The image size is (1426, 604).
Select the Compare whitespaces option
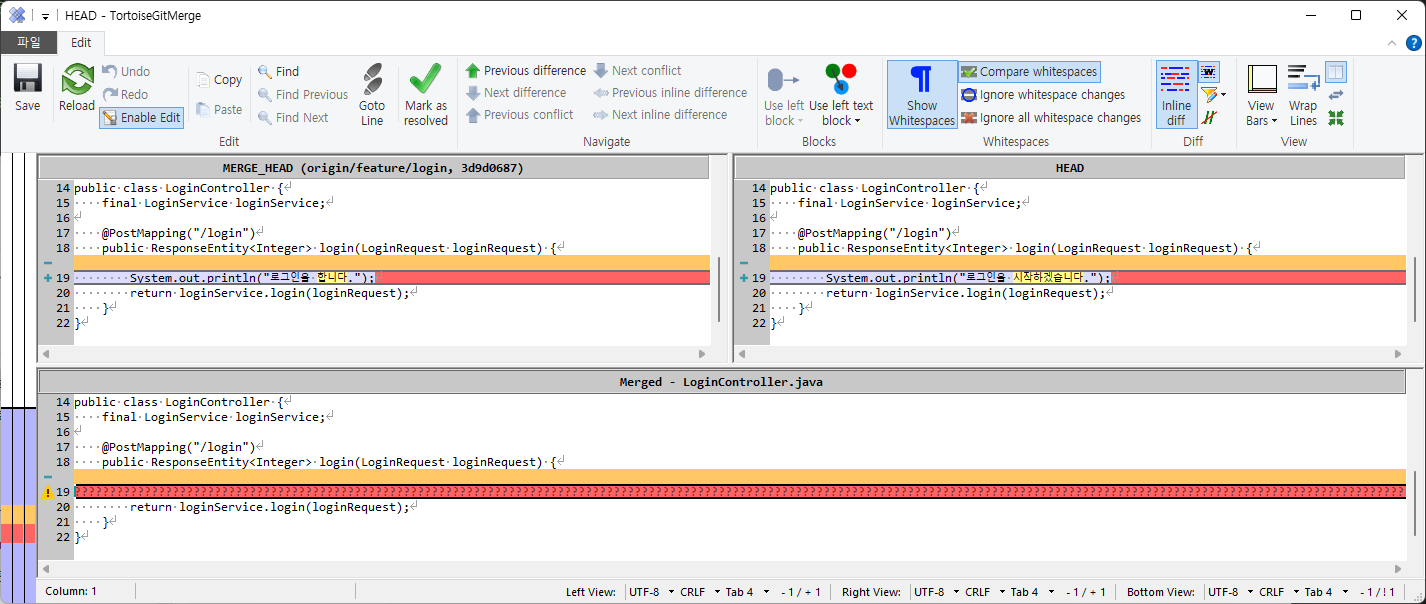[x=1030, y=72]
